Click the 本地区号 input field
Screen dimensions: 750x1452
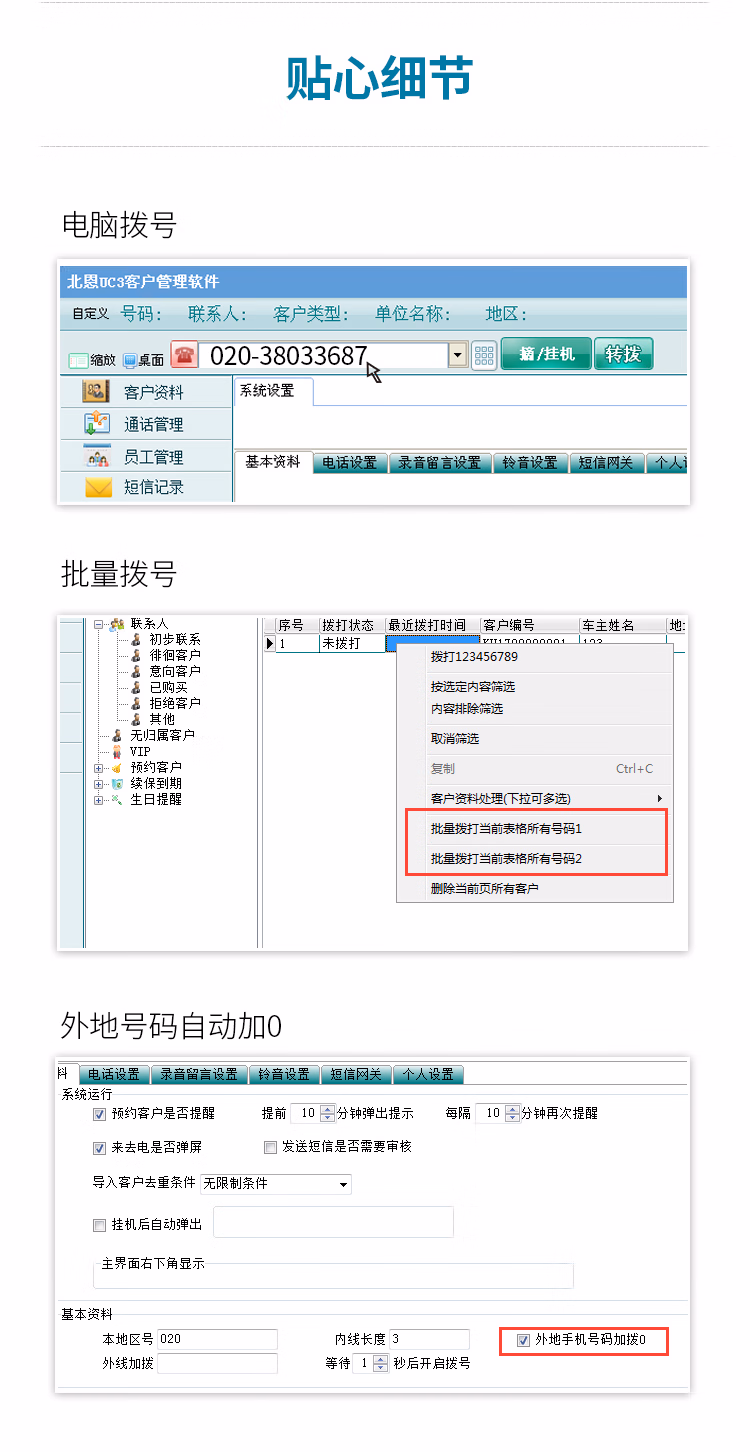(217, 1340)
